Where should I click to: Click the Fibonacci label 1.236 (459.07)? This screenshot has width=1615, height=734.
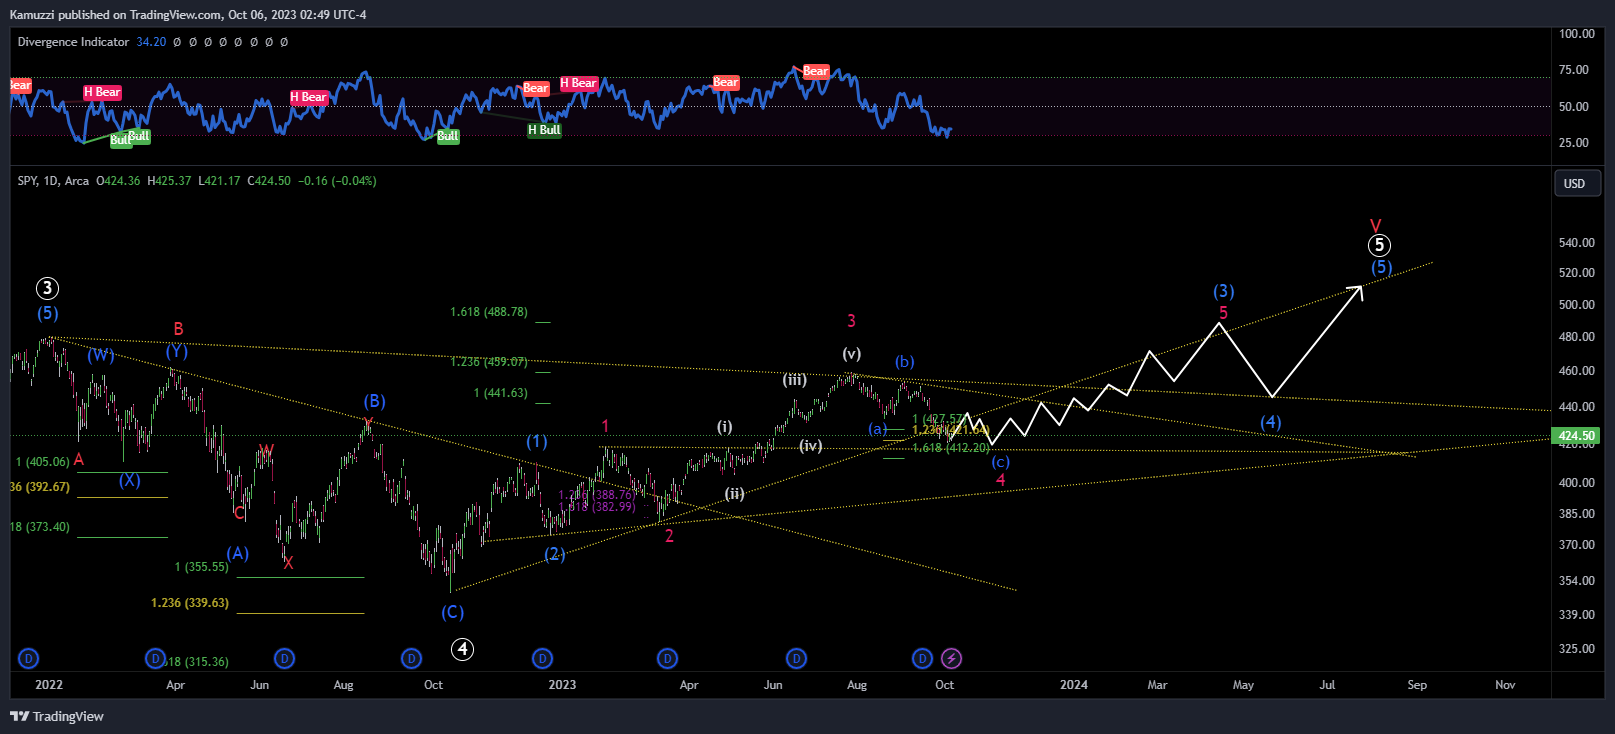pyautogui.click(x=489, y=362)
